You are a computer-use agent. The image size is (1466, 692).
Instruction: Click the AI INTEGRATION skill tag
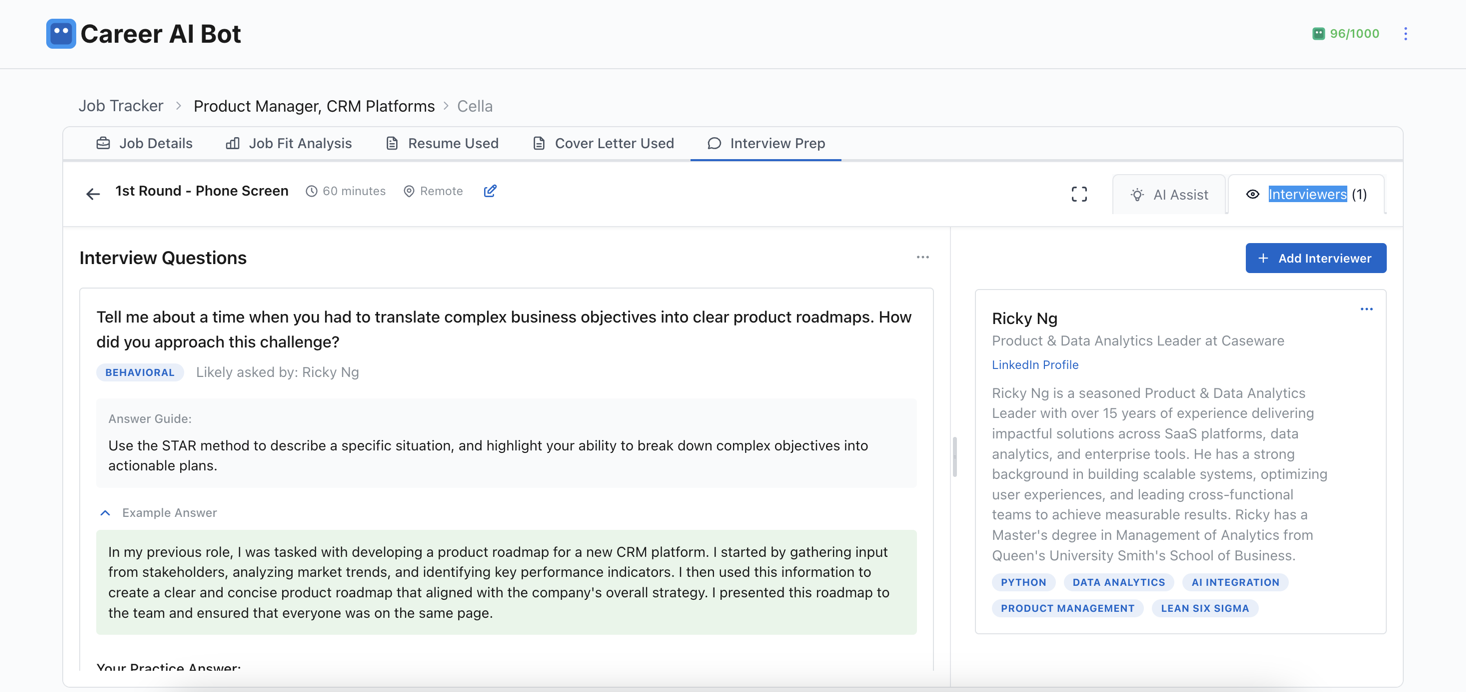pyautogui.click(x=1236, y=582)
